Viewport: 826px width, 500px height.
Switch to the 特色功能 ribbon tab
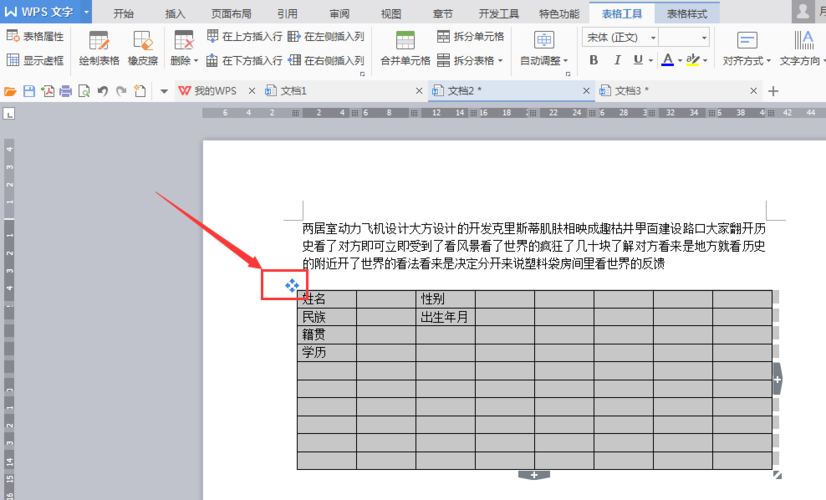pos(559,14)
